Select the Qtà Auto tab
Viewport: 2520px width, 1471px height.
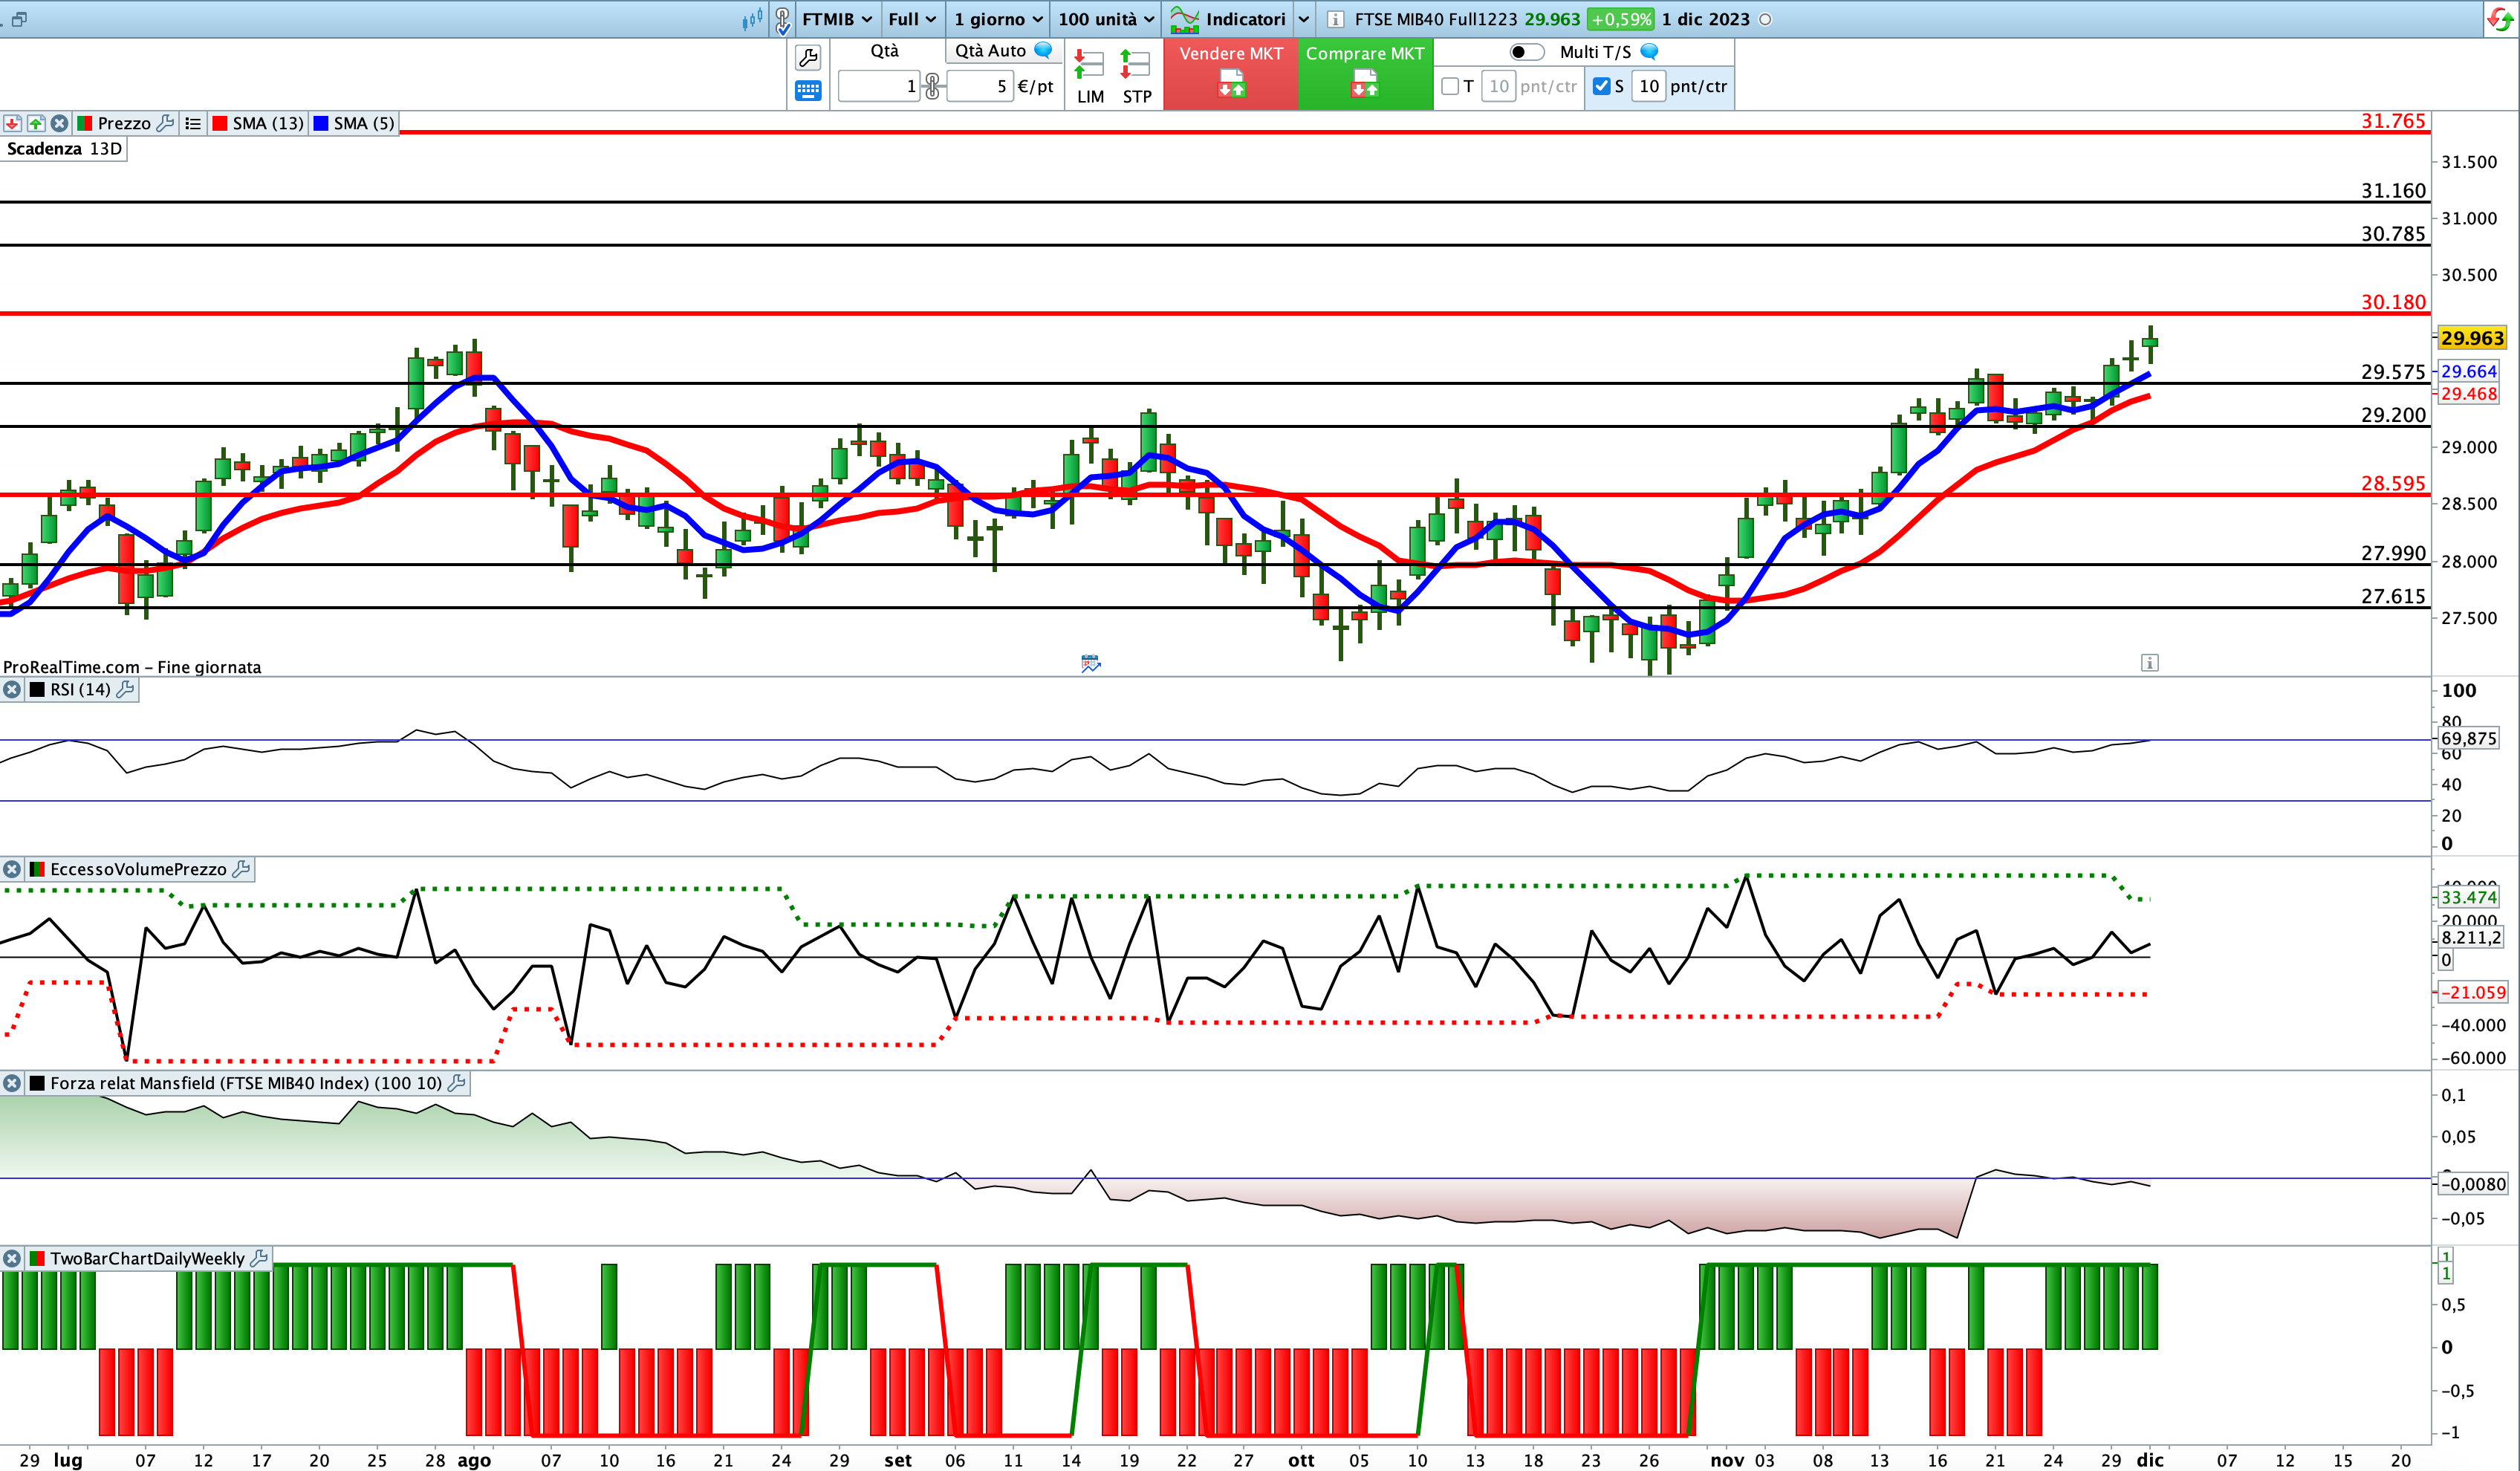[990, 51]
